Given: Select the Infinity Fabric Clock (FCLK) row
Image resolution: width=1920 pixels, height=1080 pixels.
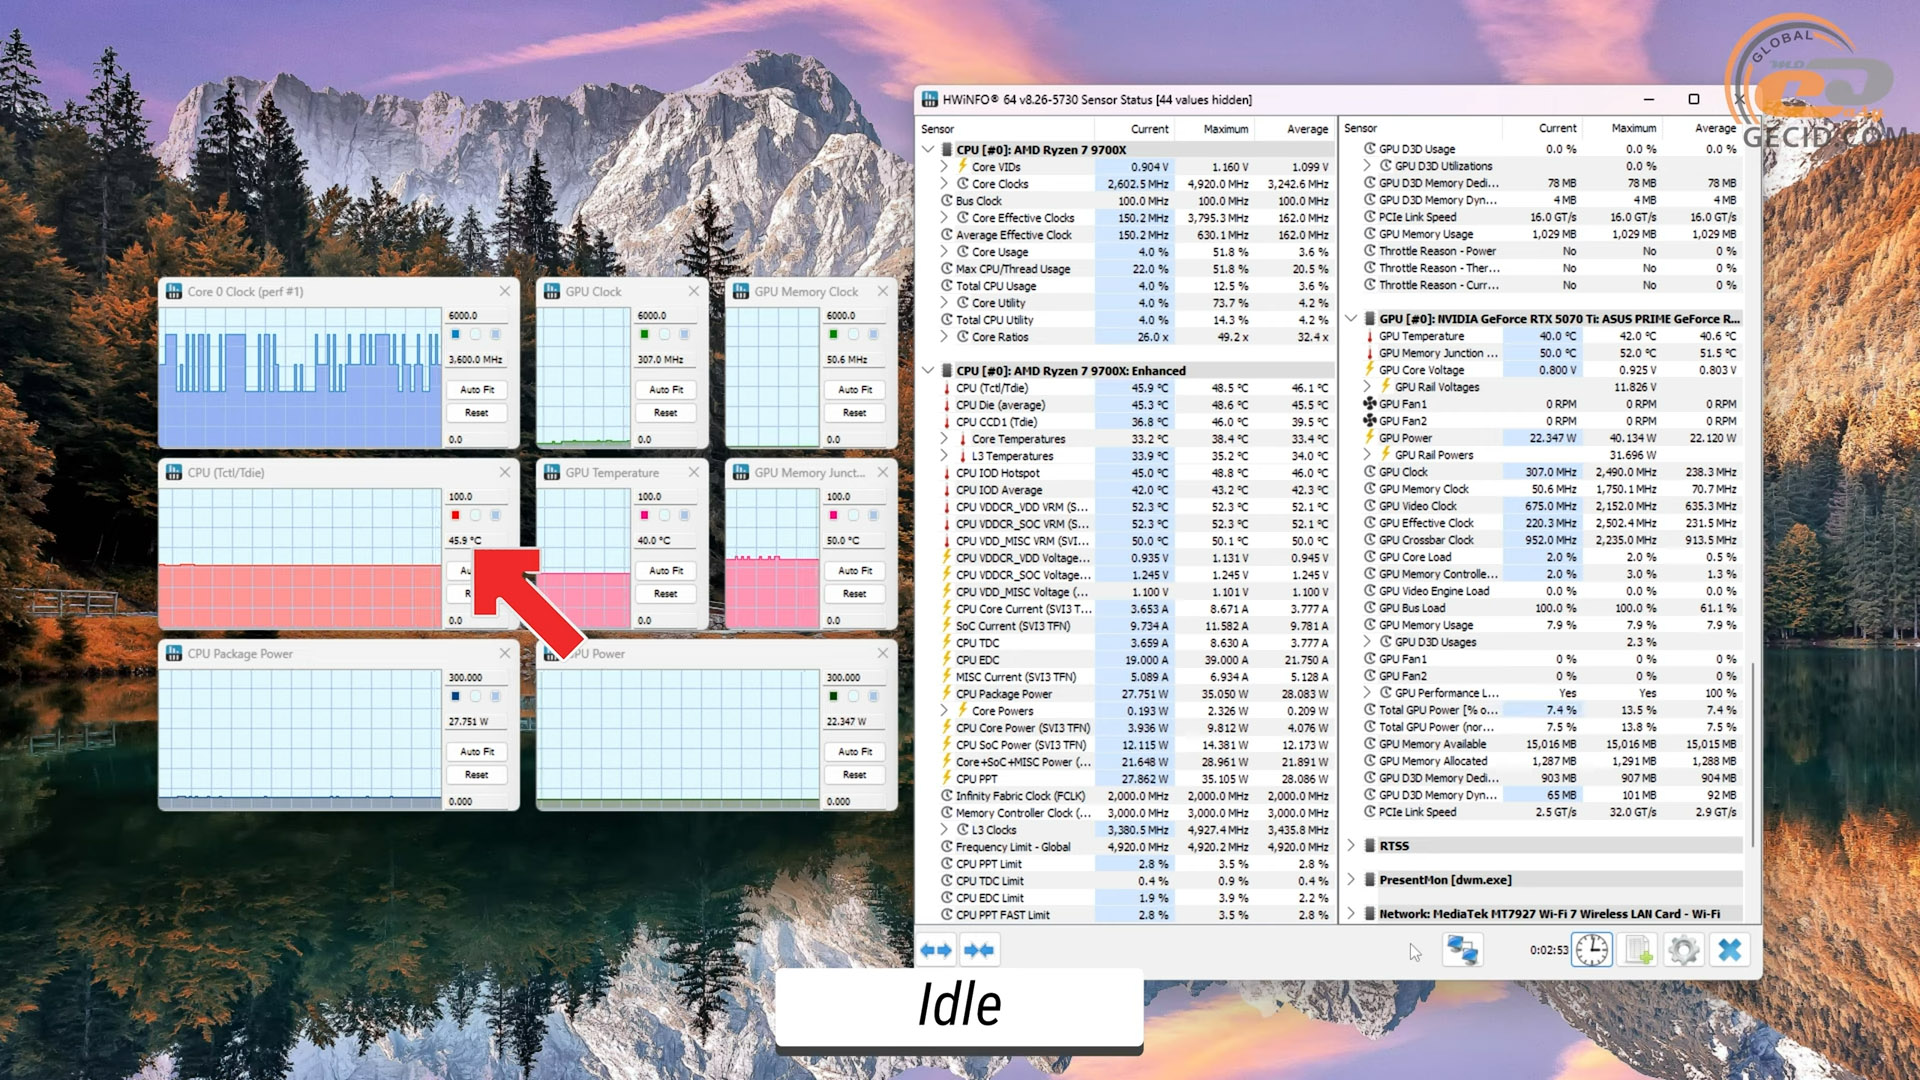Looking at the screenshot, I should pyautogui.click(x=1136, y=796).
